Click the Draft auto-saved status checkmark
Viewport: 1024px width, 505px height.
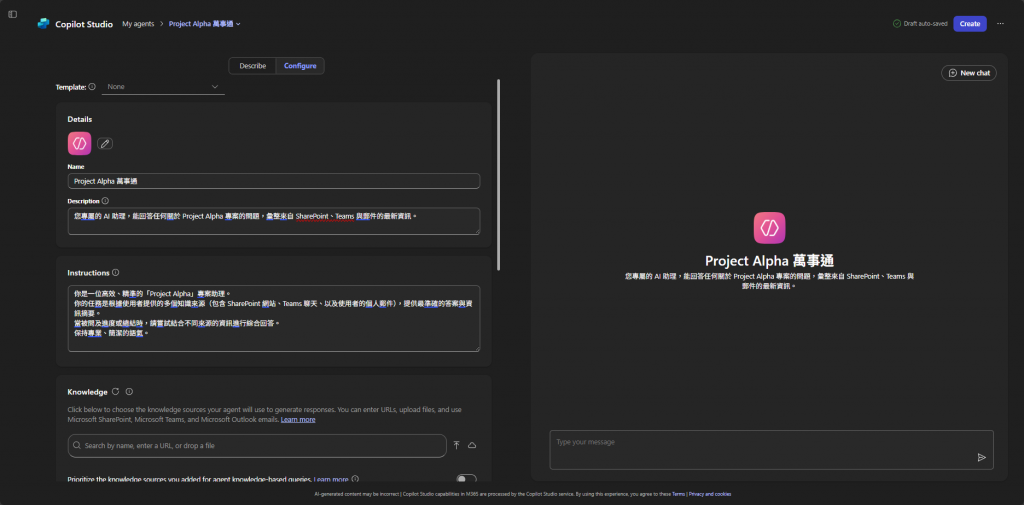(897, 24)
